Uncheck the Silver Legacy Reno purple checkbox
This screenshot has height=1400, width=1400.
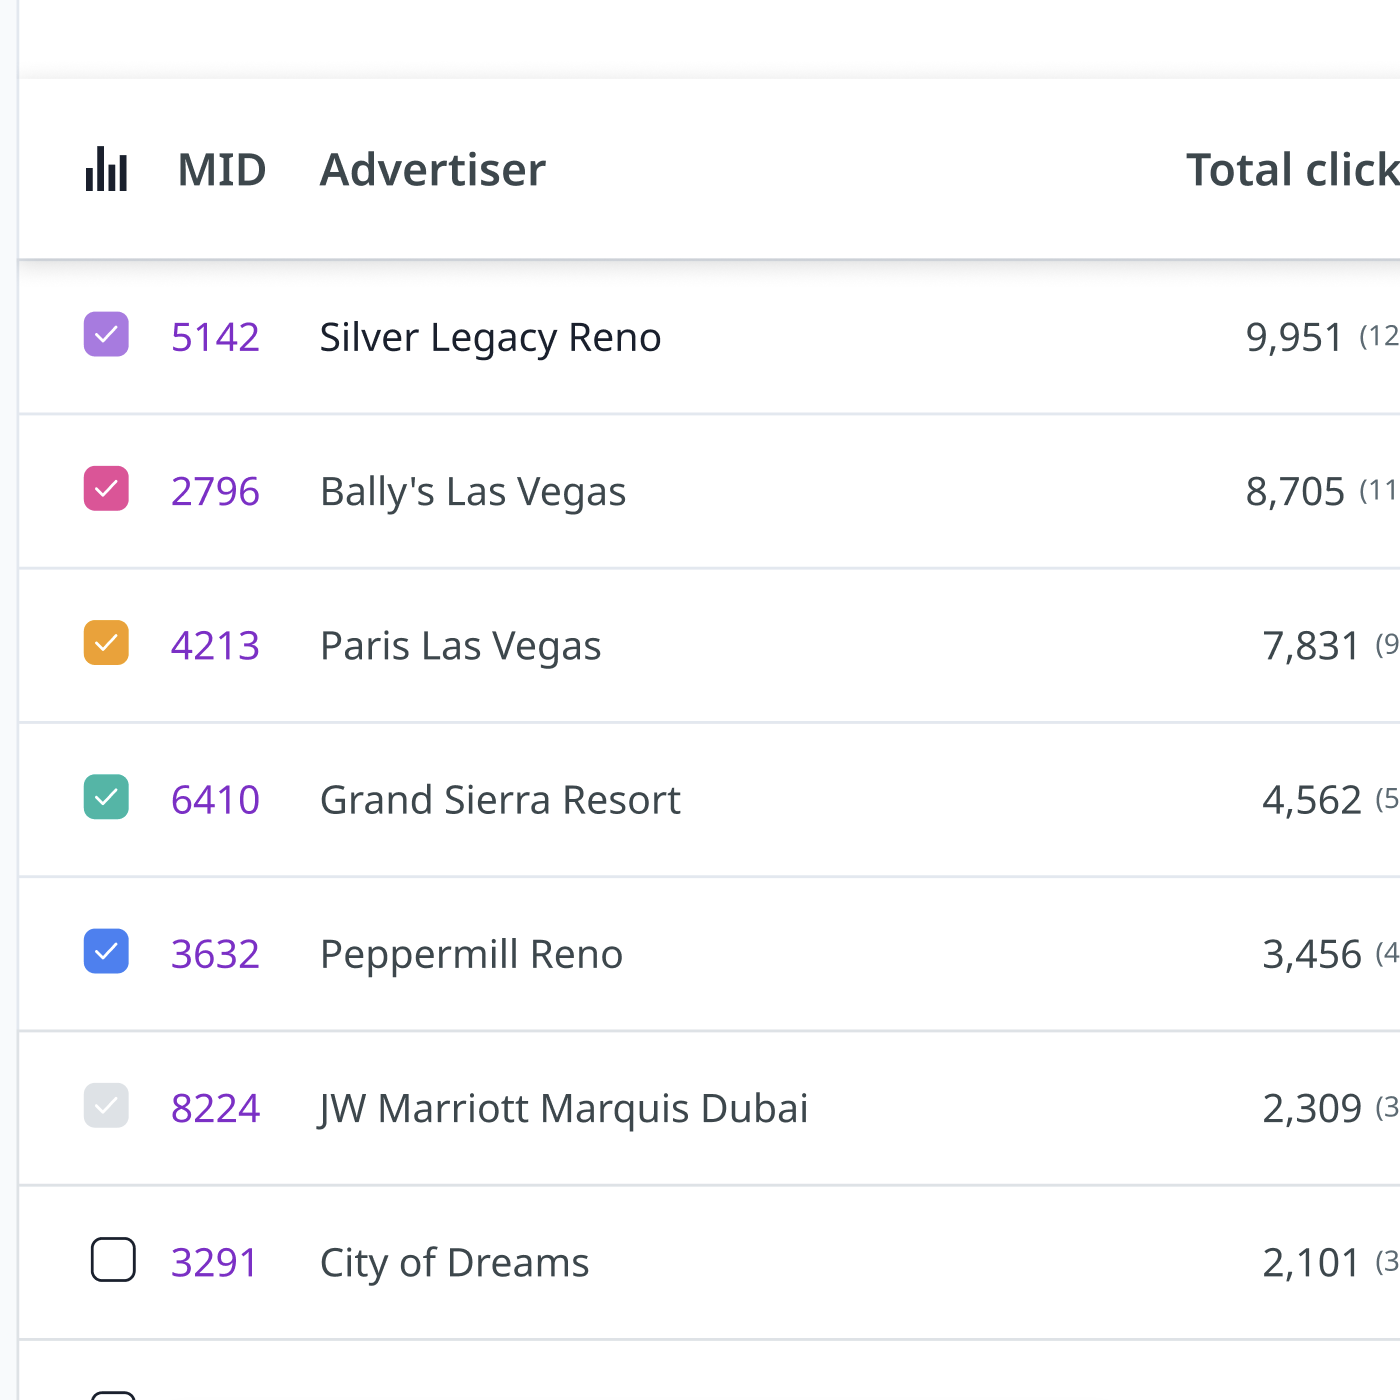106,335
